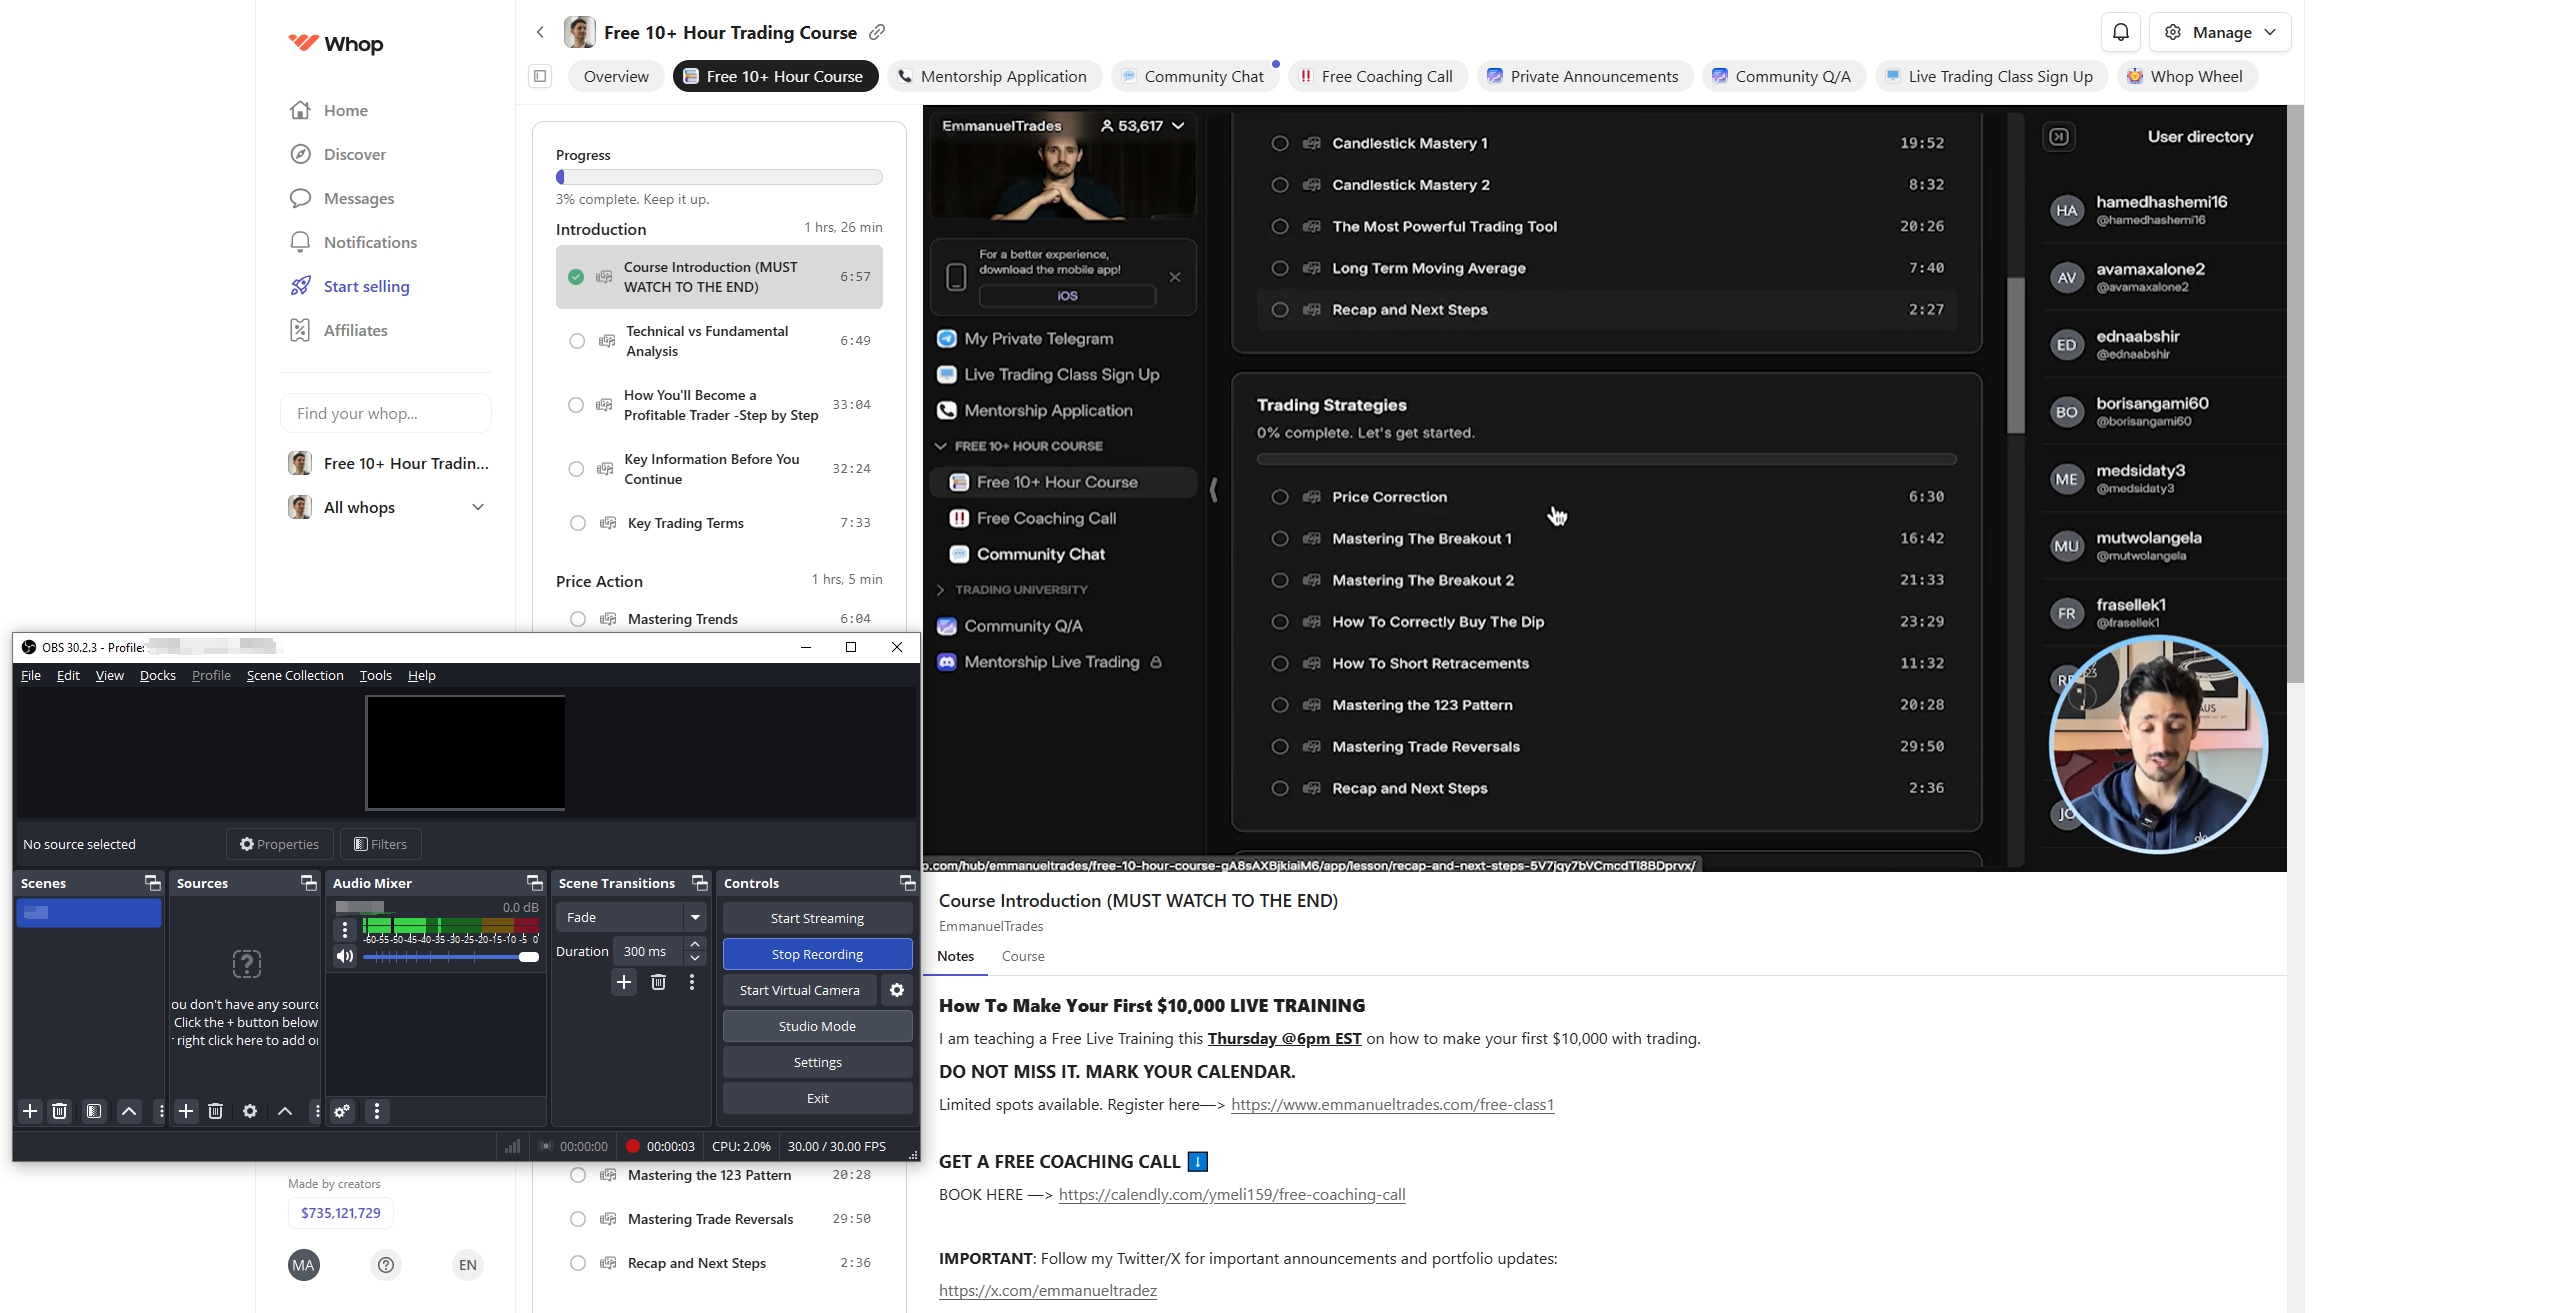Mark Technical vs Fundamental Analysis lesson complete
Image resolution: width=2560 pixels, height=1313 pixels.
577,341
